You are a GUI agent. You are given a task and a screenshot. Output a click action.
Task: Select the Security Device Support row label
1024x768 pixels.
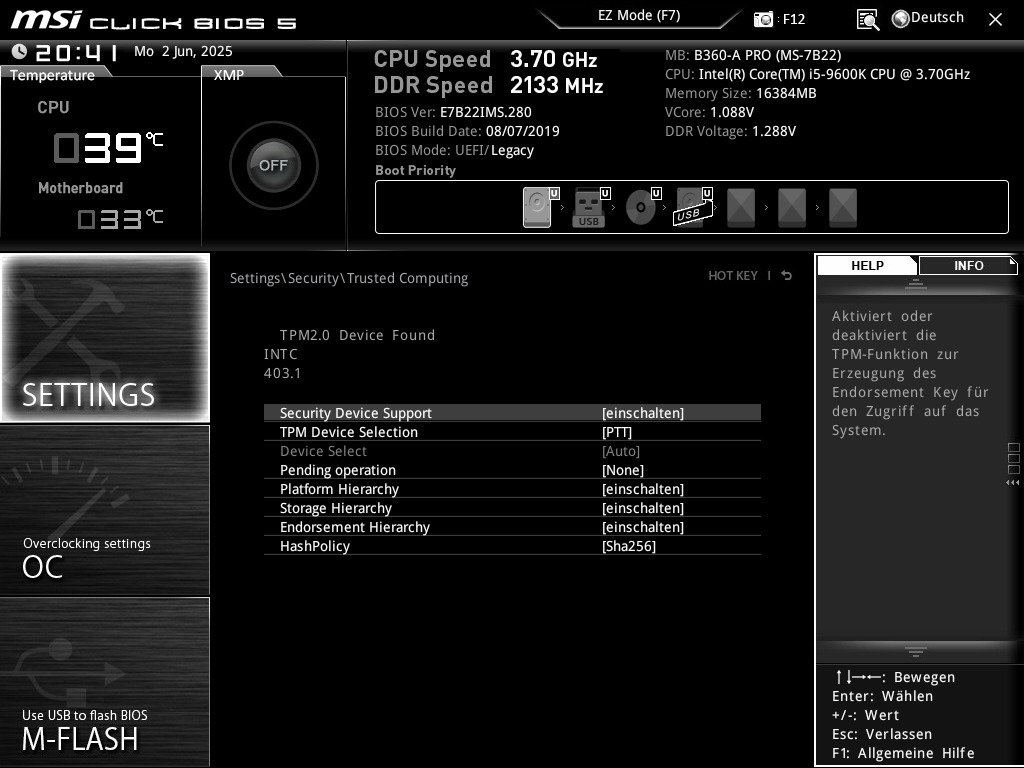point(356,413)
